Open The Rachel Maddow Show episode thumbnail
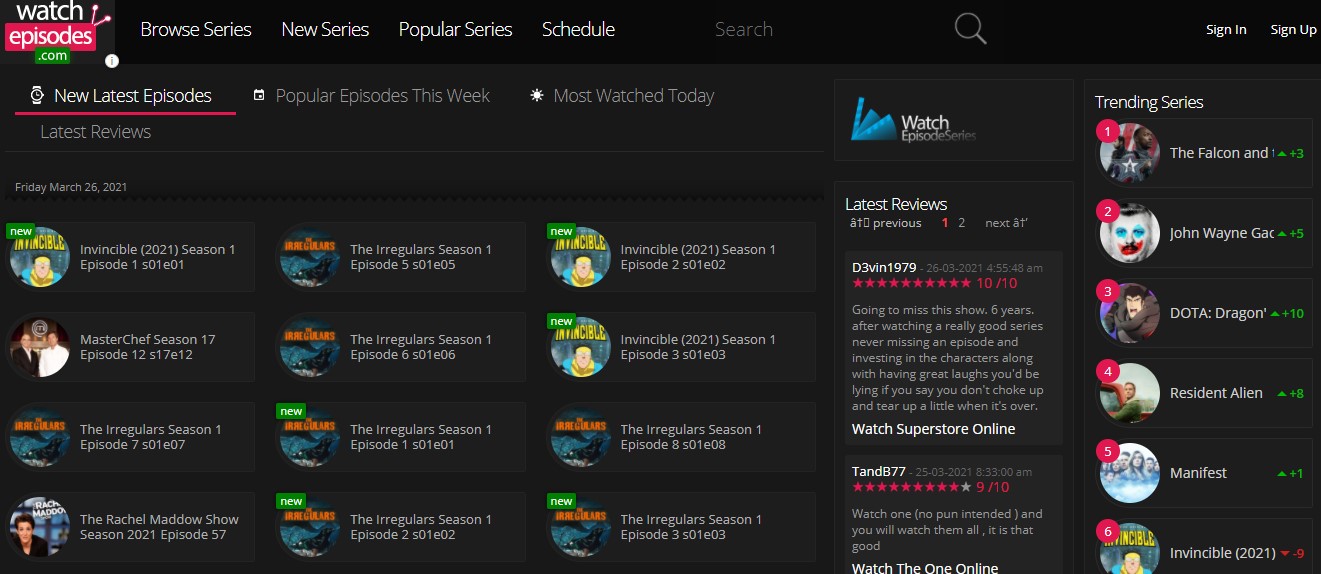 pos(40,527)
